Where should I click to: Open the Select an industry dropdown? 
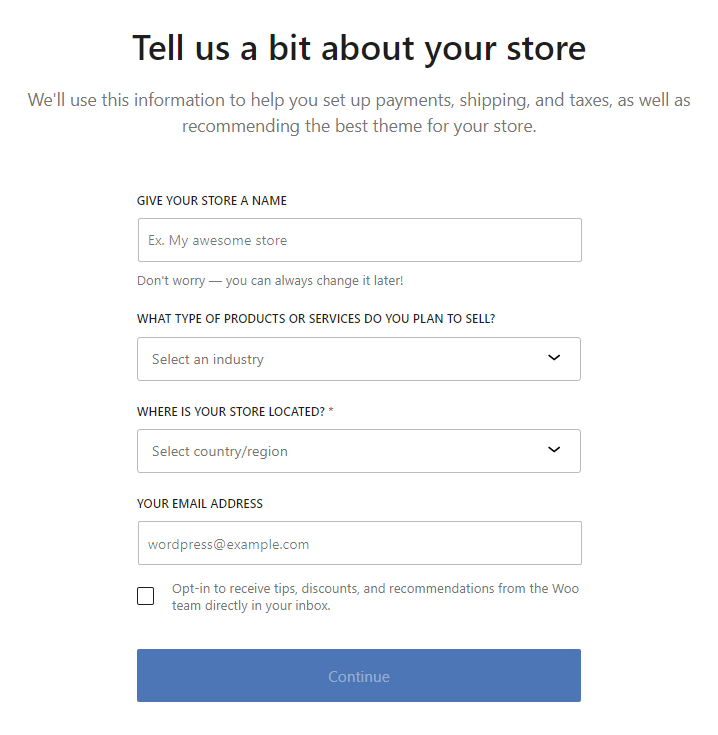pyautogui.click(x=358, y=359)
